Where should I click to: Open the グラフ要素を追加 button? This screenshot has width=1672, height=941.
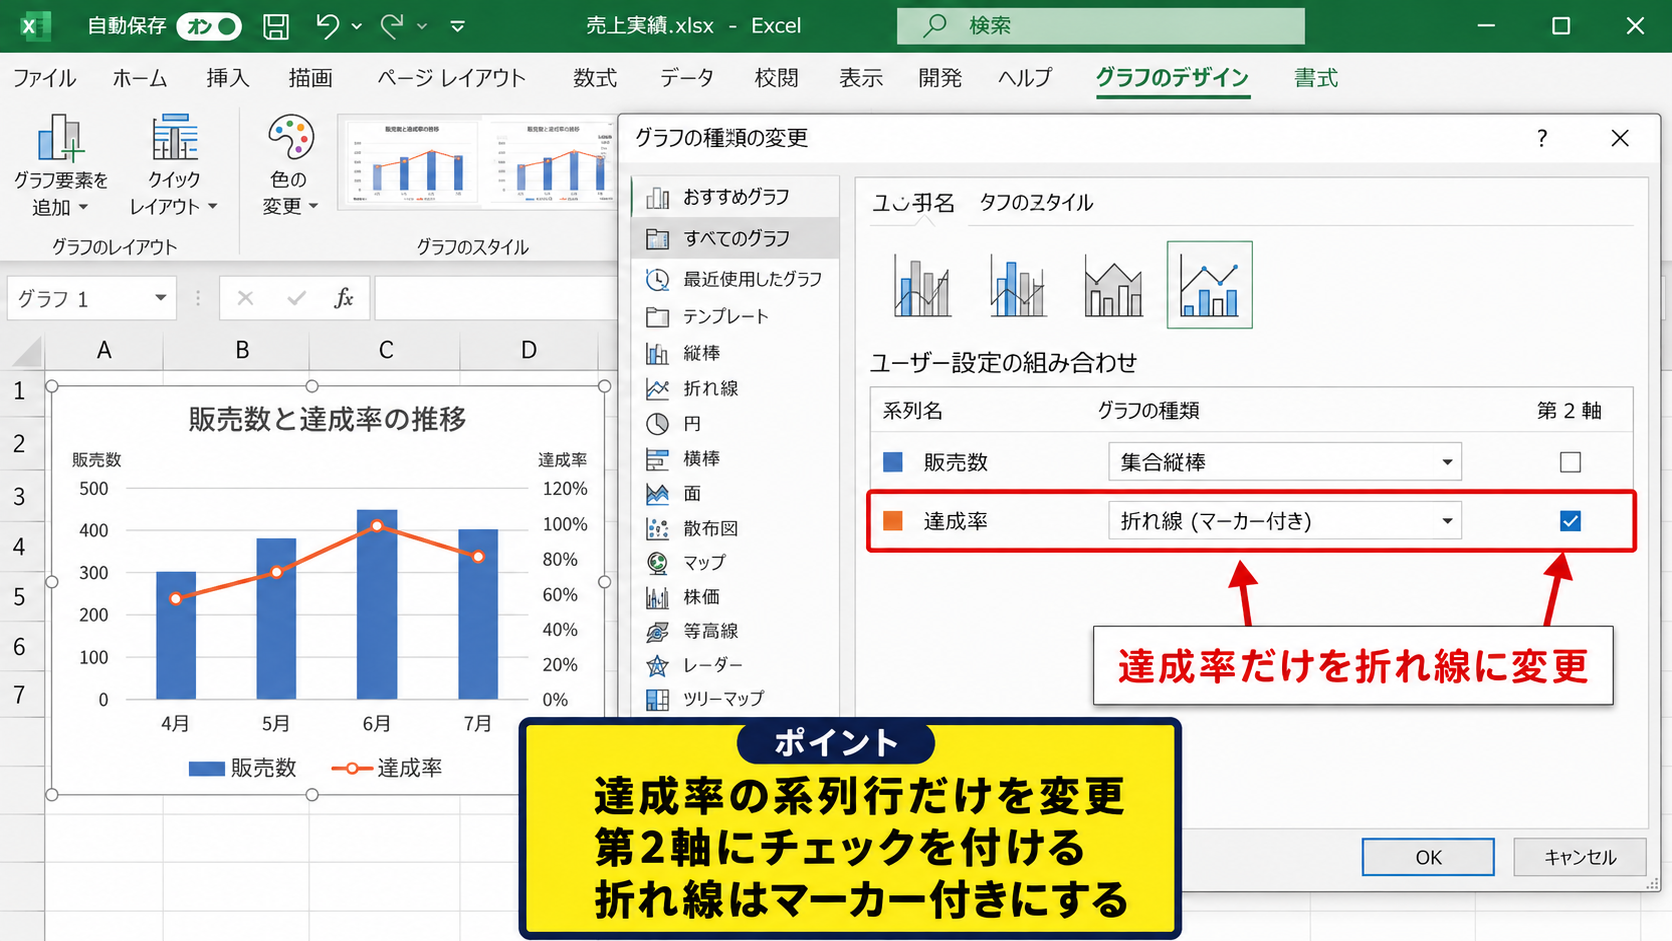pos(60,165)
